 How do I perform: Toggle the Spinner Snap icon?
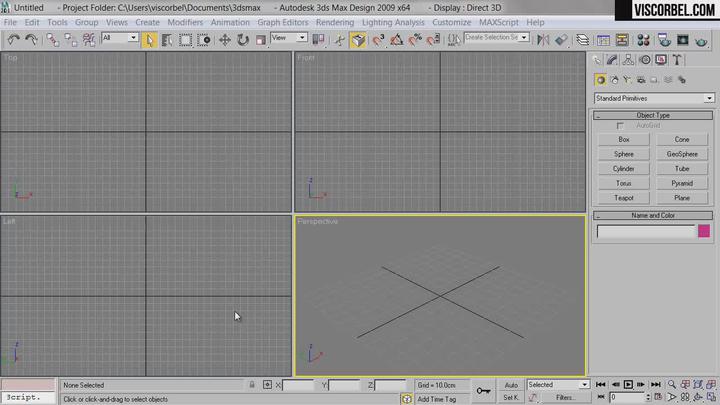(x=433, y=40)
